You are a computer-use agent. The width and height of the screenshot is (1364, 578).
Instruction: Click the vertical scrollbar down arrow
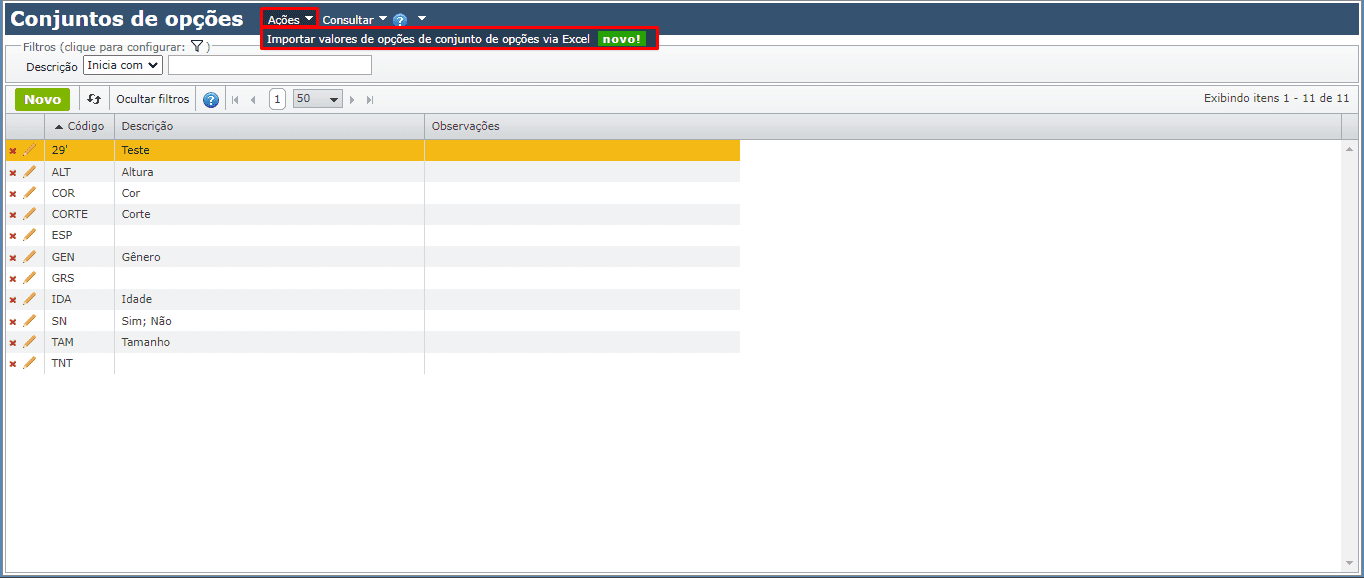(1349, 564)
